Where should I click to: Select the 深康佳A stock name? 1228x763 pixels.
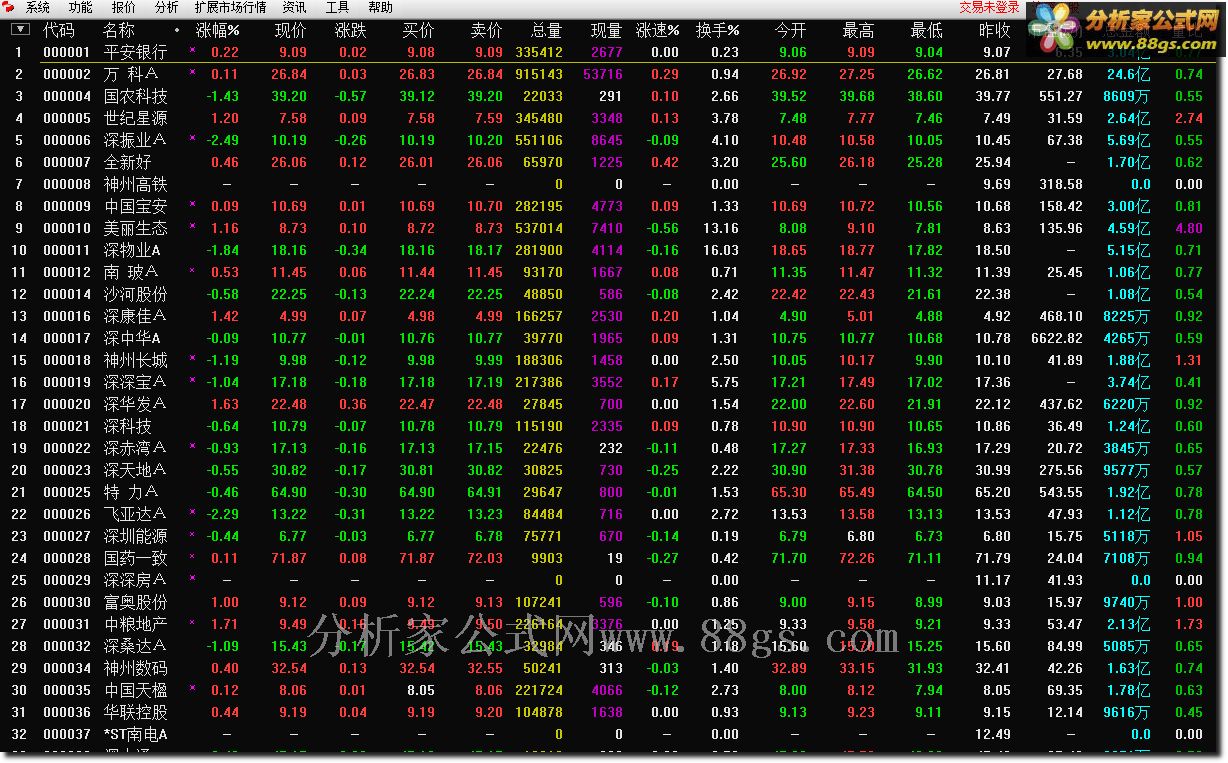[x=135, y=316]
